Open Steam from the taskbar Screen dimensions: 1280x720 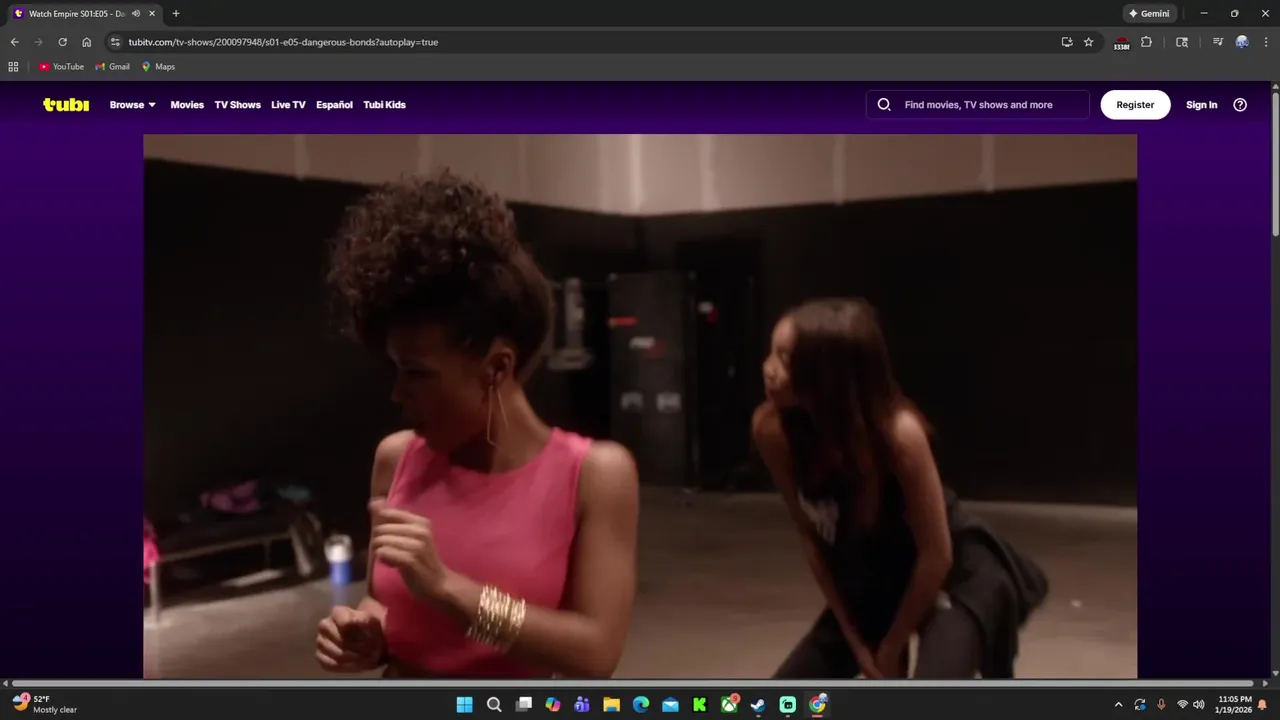pyautogui.click(x=759, y=705)
